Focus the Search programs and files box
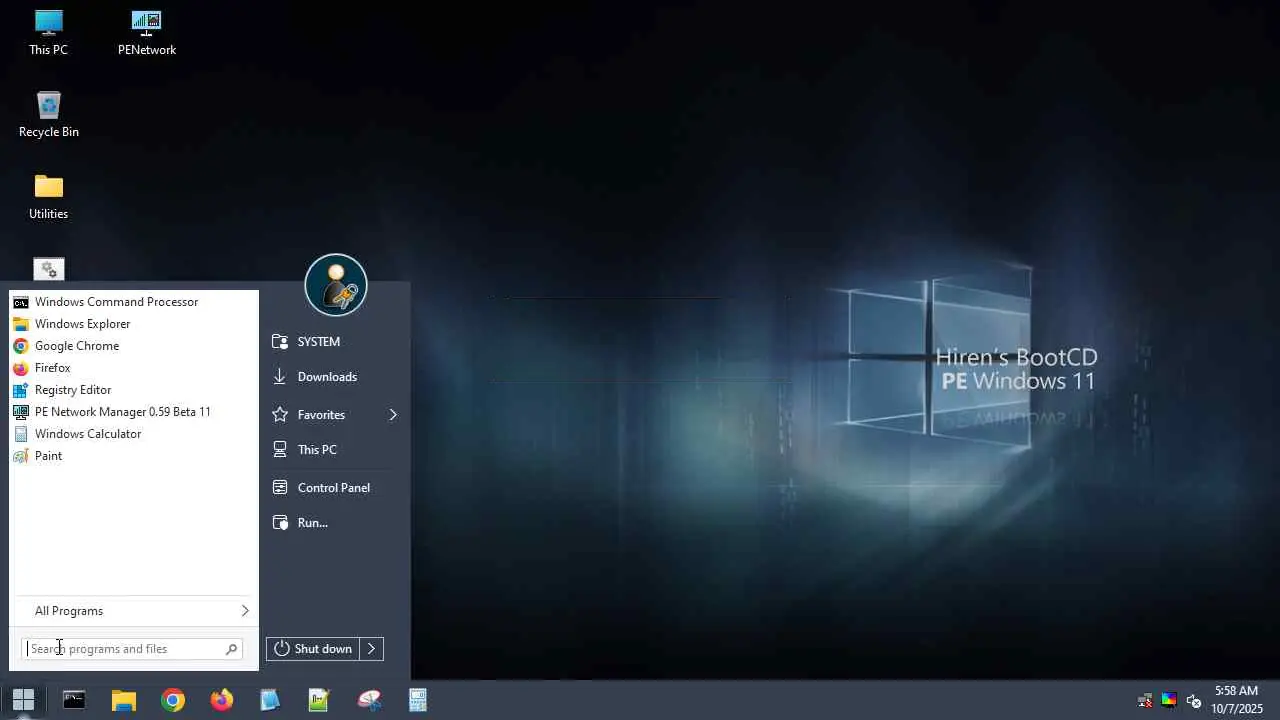This screenshot has width=1280, height=720. 133,649
